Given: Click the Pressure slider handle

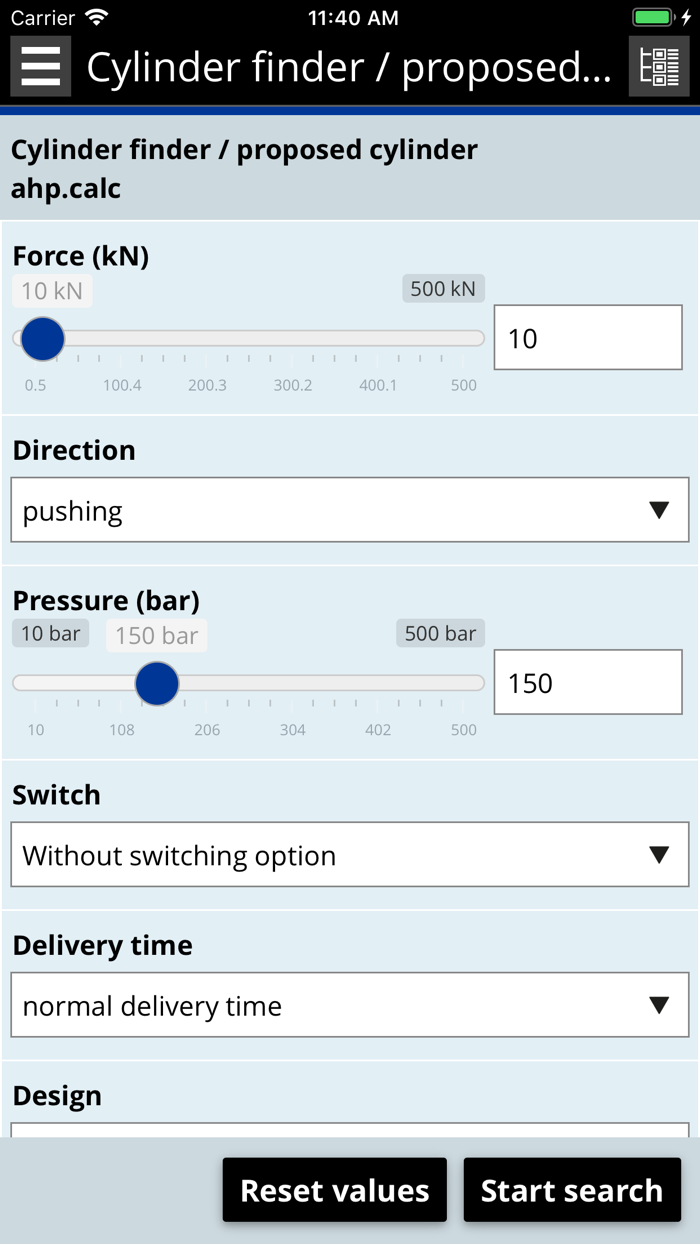Looking at the screenshot, I should coord(157,683).
